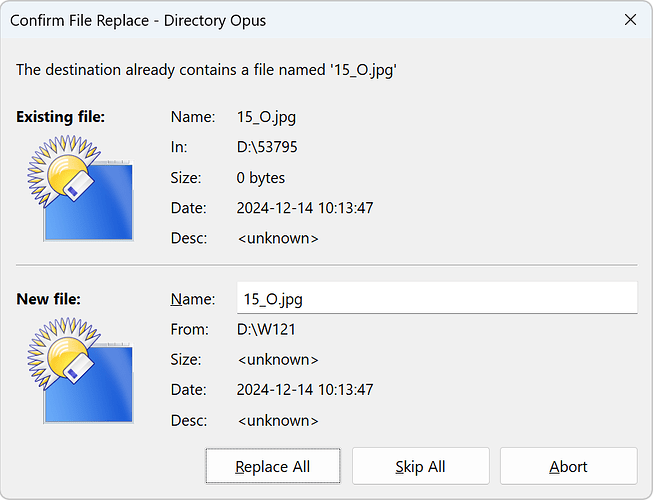Click the new file 'Name:' label

(193, 299)
